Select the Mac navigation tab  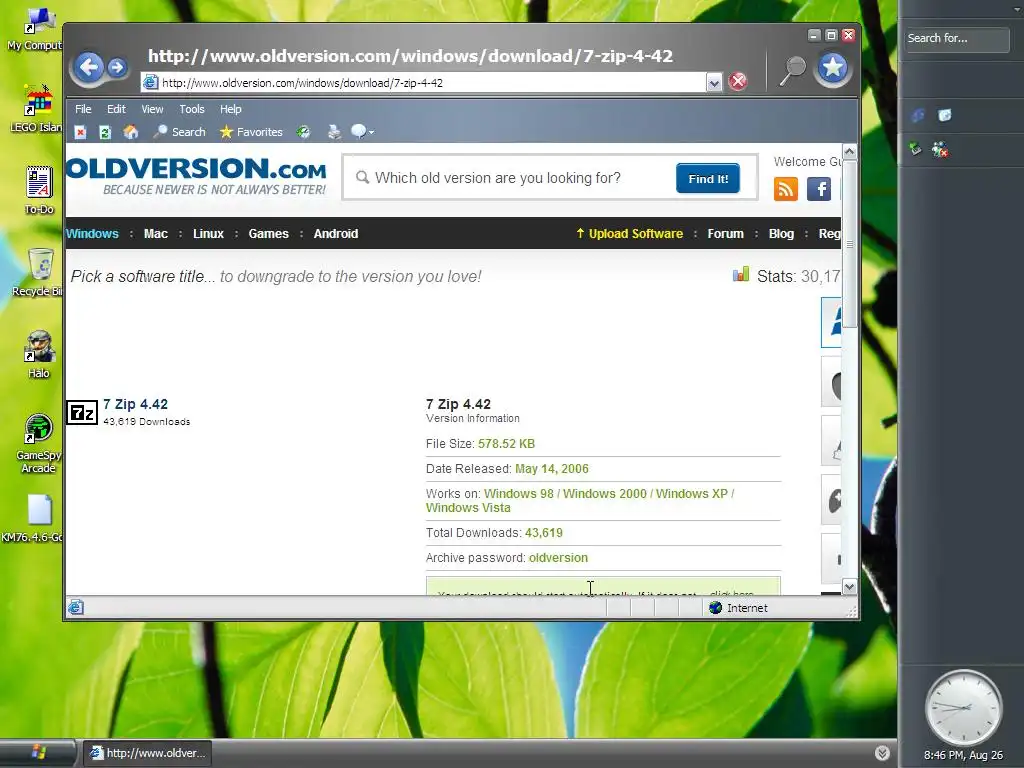point(155,234)
